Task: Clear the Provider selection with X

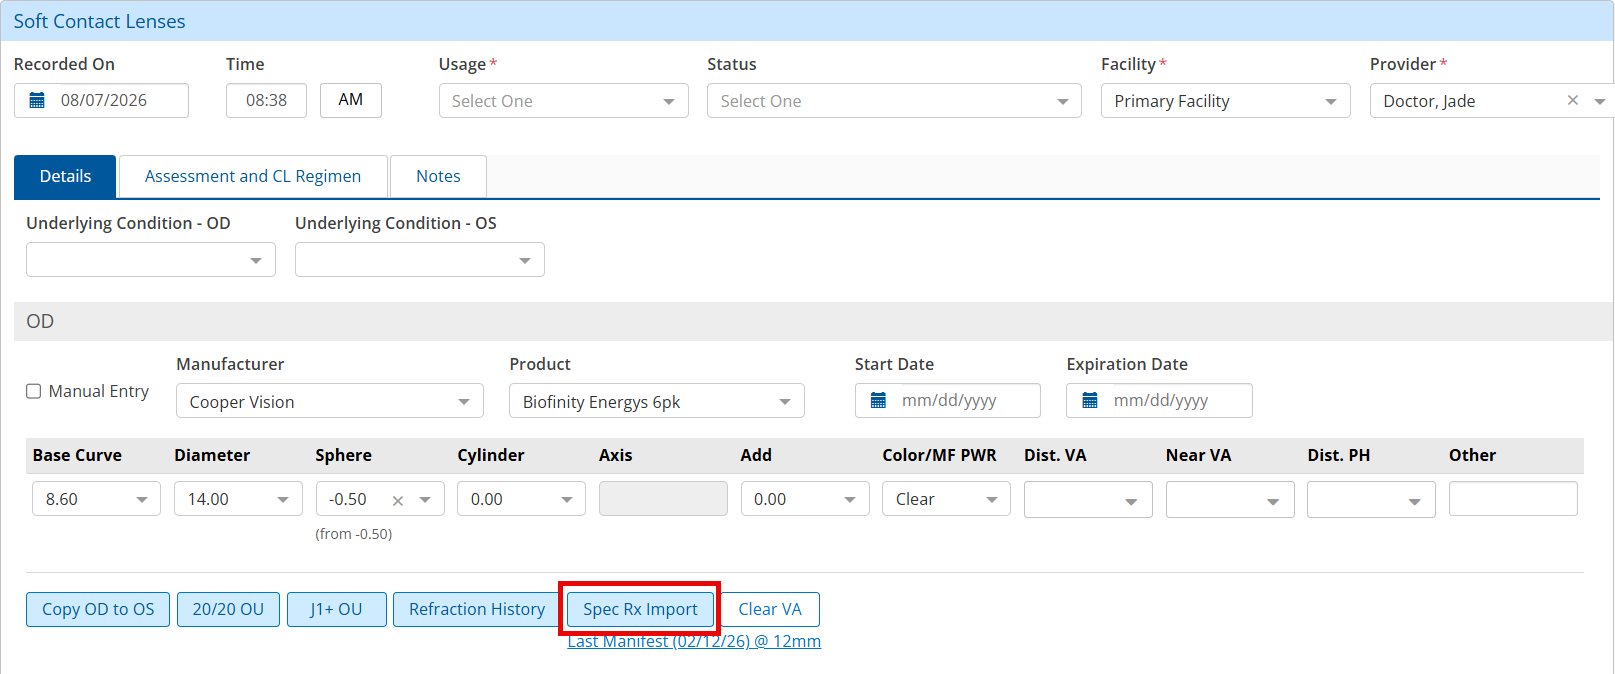Action: (x=1573, y=100)
